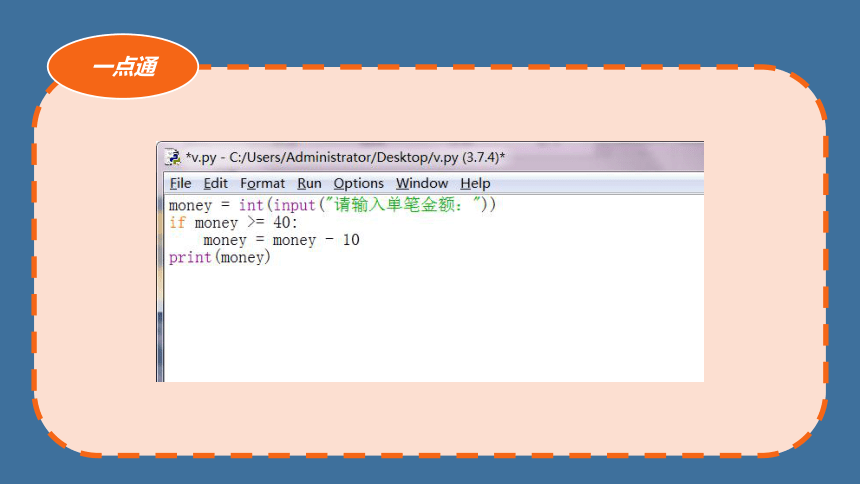Click the 'input' function in first line

pyautogui.click(x=295, y=205)
